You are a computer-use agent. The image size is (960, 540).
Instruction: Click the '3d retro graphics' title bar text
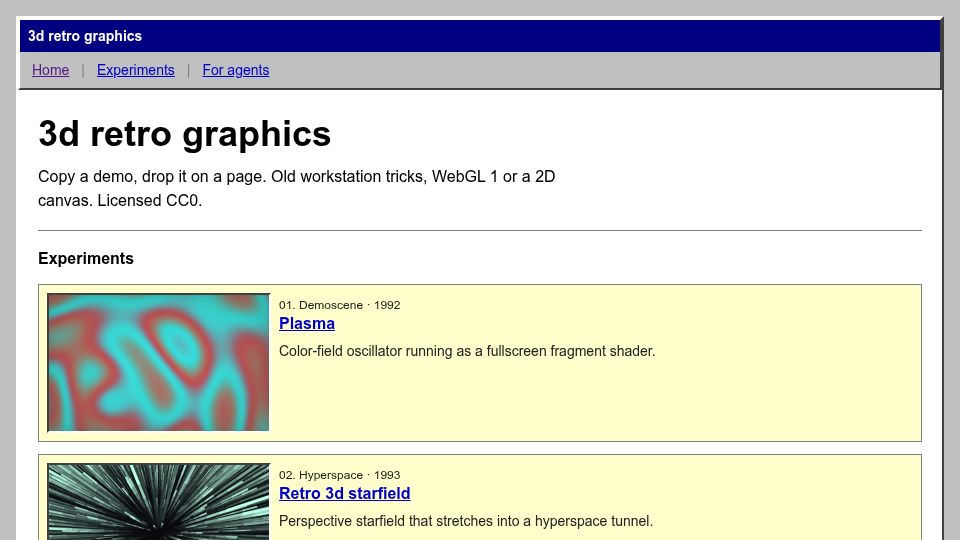tap(85, 36)
